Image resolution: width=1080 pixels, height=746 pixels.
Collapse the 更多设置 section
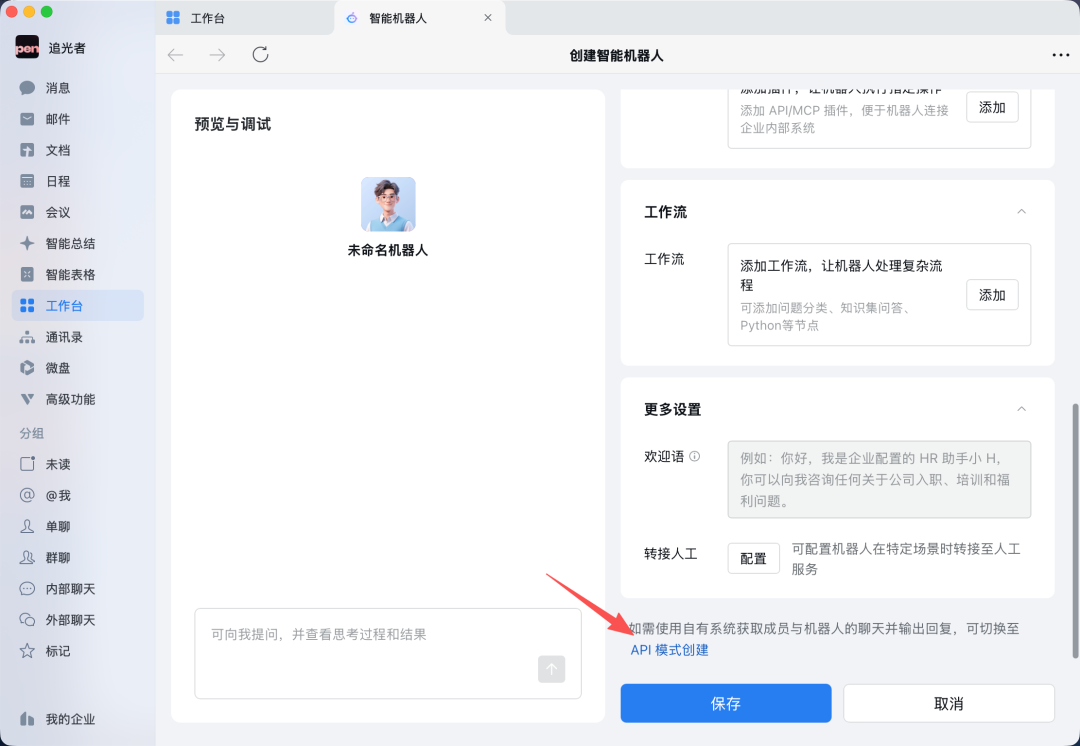[x=1021, y=409]
